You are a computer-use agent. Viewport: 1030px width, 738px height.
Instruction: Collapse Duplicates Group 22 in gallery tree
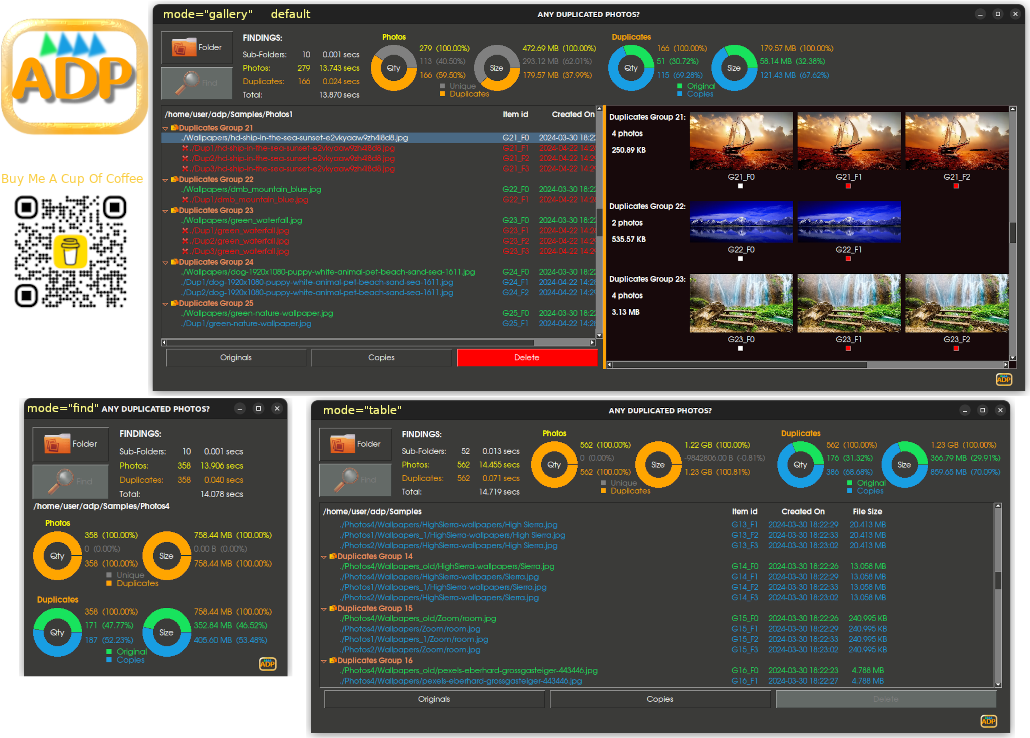pos(166,179)
